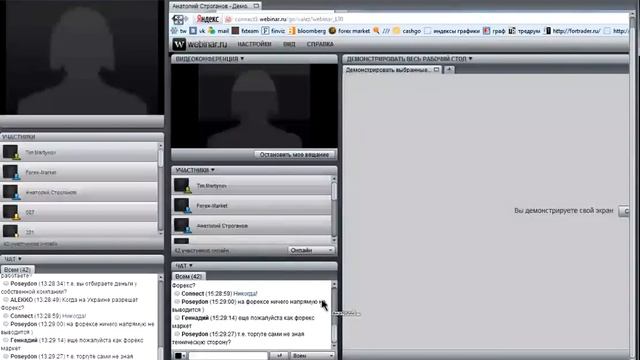Open the граф bookmark icon
Screen dimensions: 640x360
pos(486,31)
